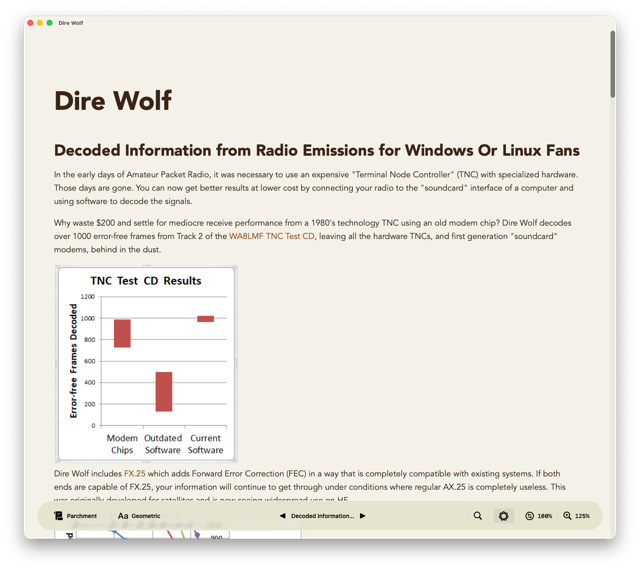Image resolution: width=640 pixels, height=570 pixels.
Task: Go to next section arrow
Action: coord(363,516)
